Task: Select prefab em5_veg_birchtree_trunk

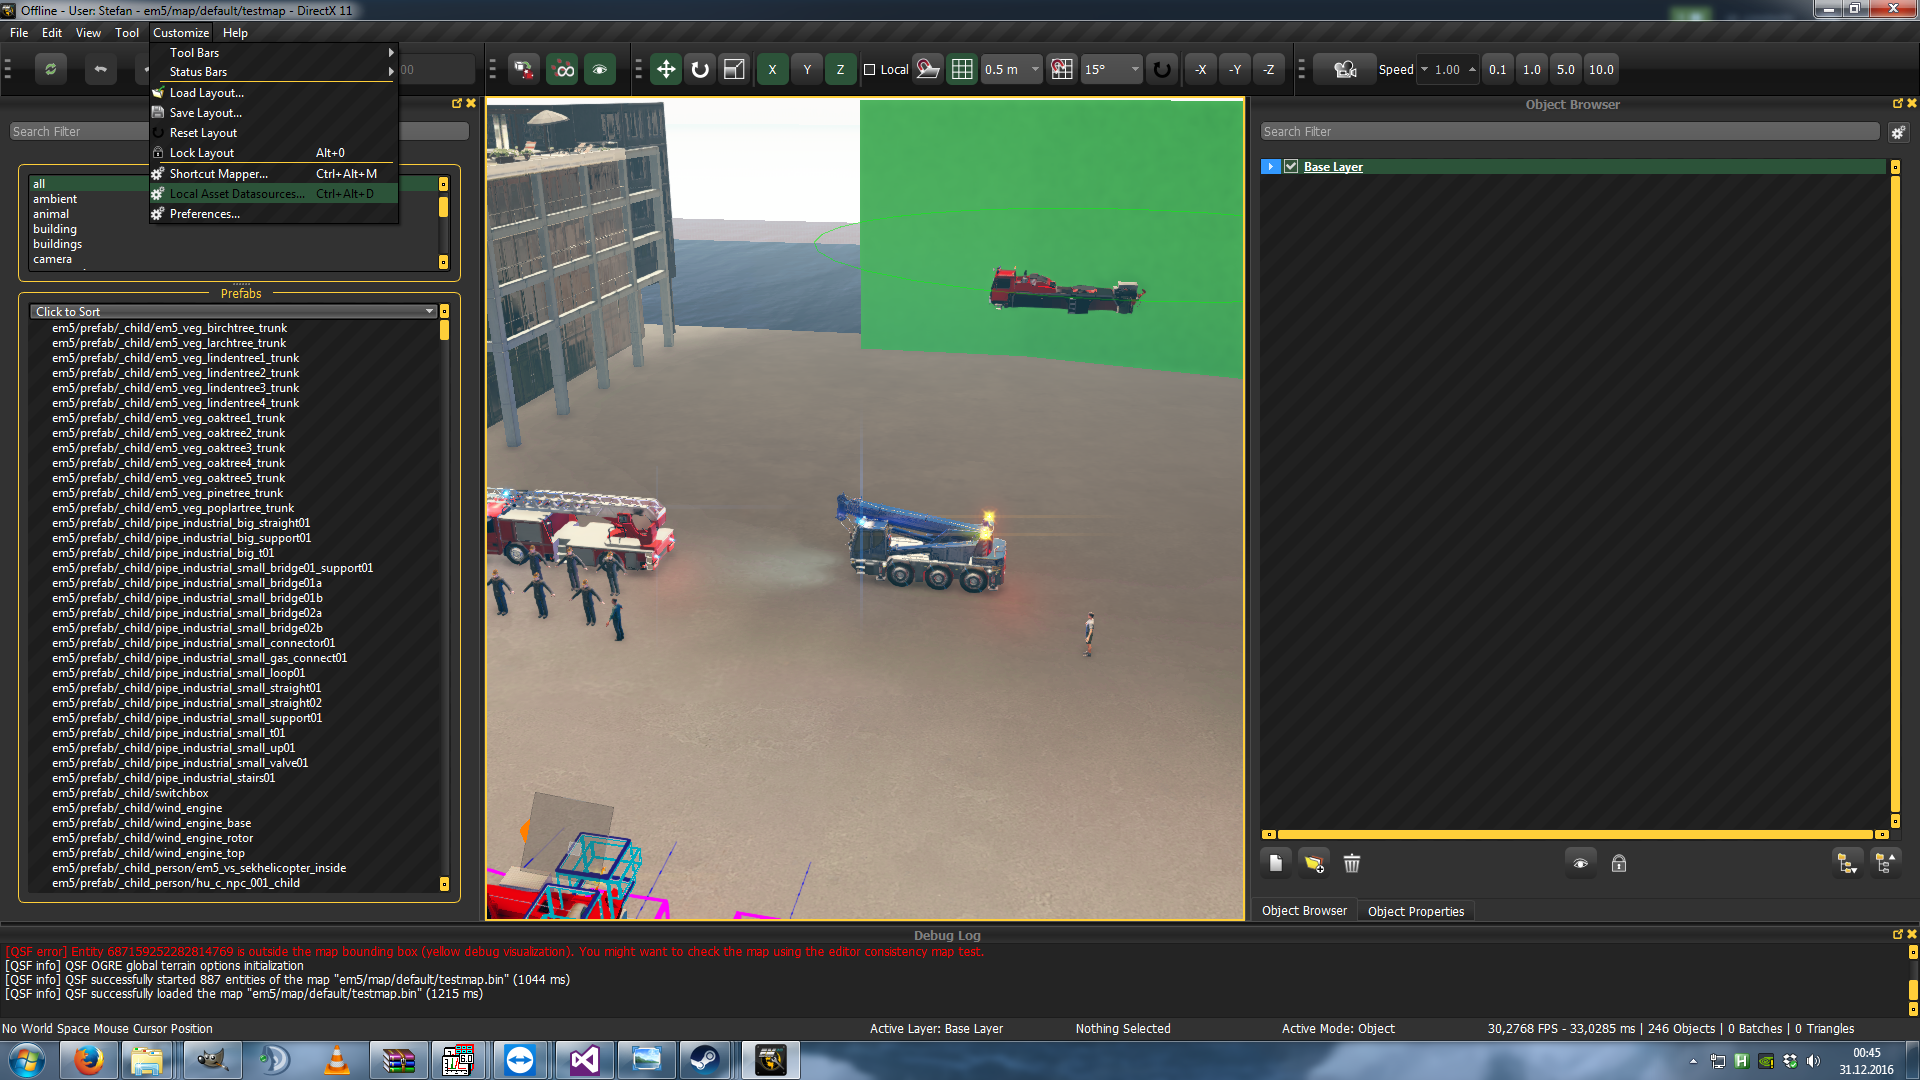Action: (169, 328)
